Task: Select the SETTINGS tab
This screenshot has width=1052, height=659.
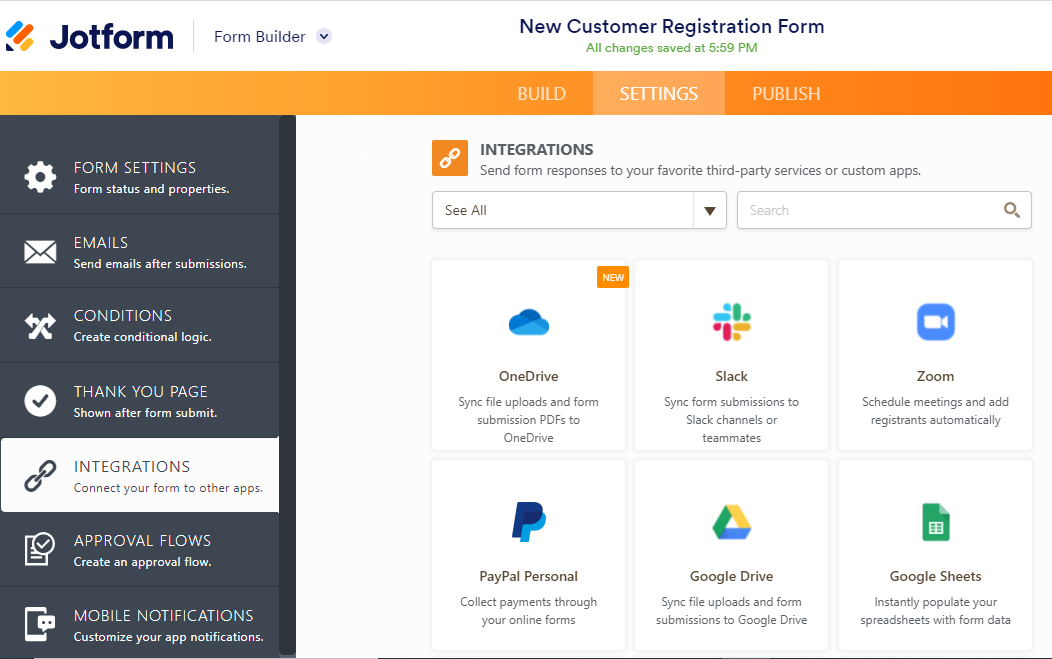Action: click(658, 93)
